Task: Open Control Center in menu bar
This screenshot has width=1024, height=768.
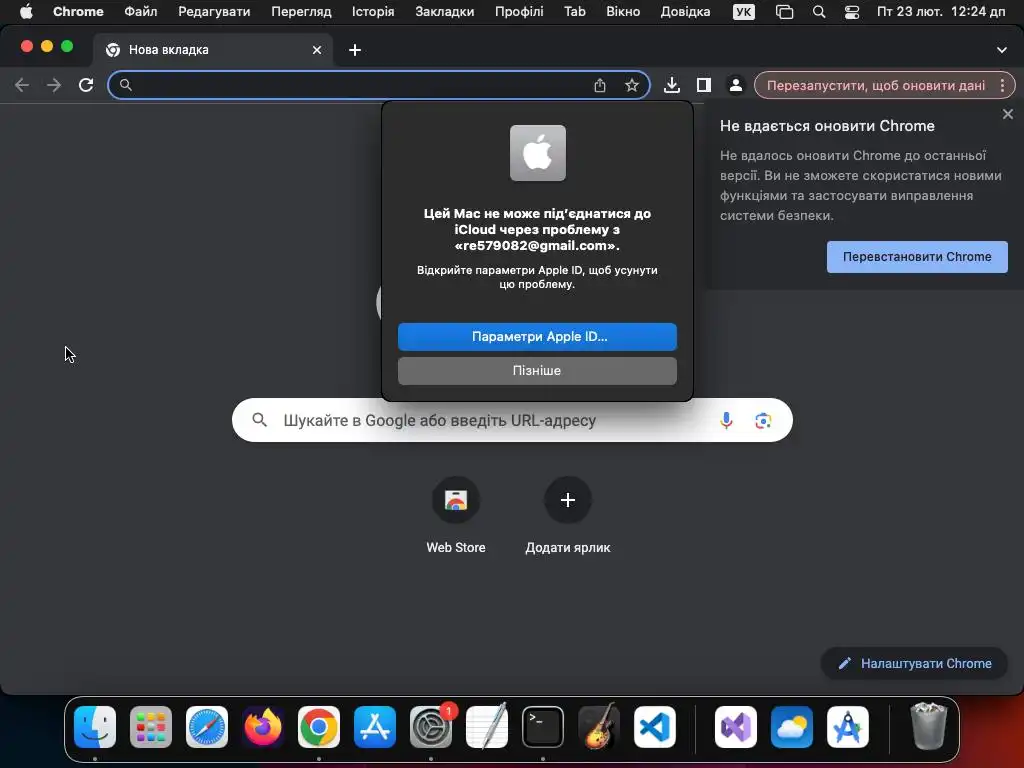Action: coord(852,12)
